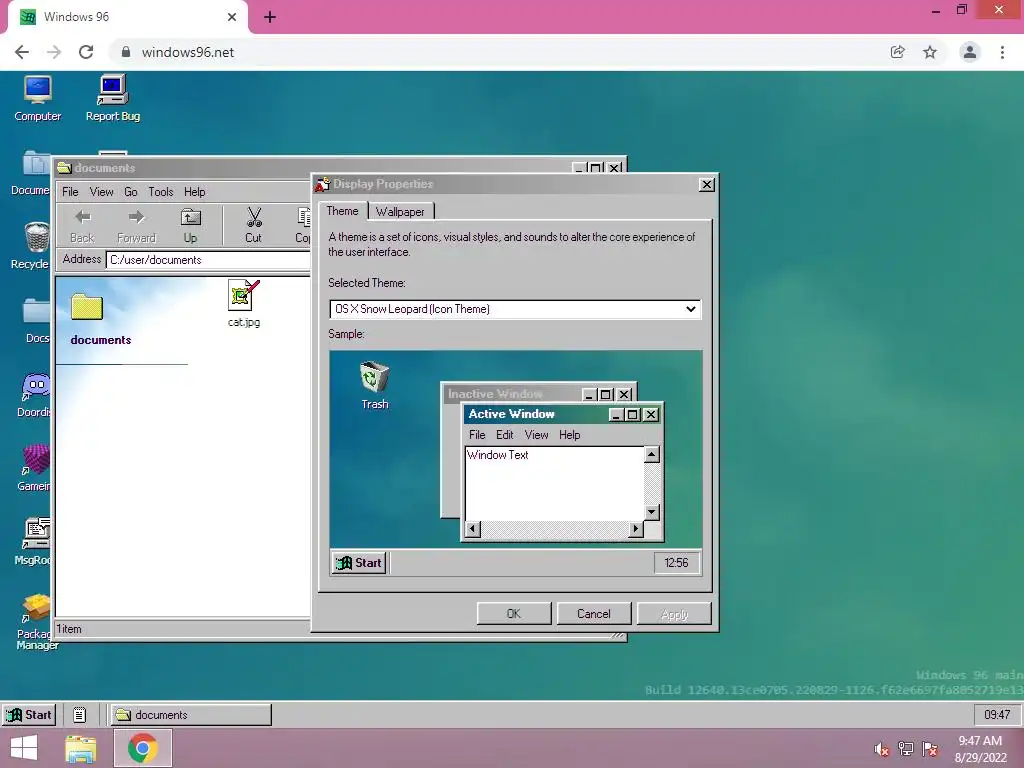This screenshot has width=1024, height=768.
Task: Click Edit in the sample window menu
Action: point(504,435)
